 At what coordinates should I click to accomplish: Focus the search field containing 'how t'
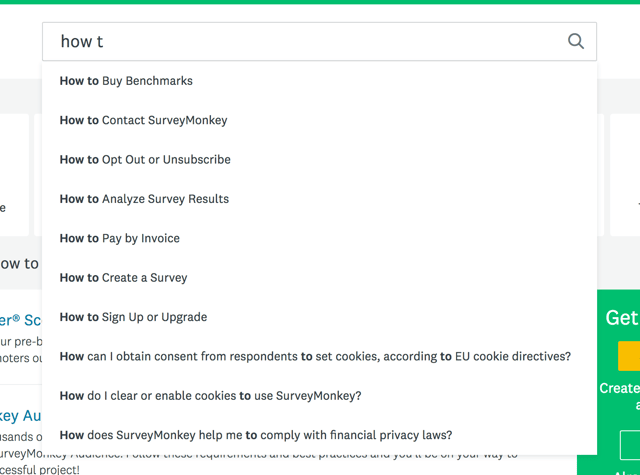pyautogui.click(x=300, y=41)
